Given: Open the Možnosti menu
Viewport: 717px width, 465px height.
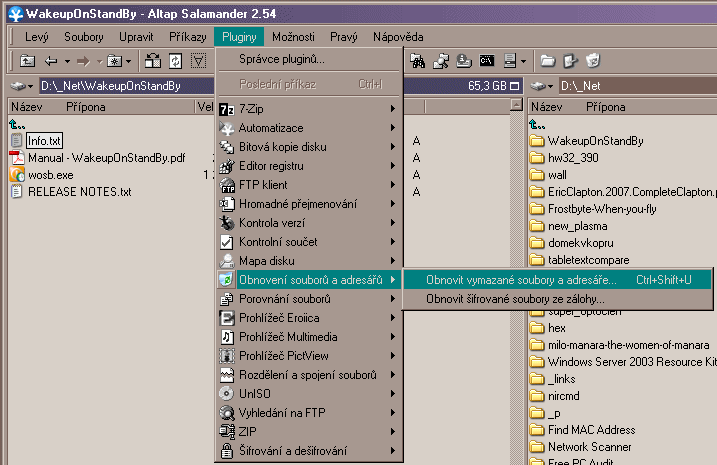Looking at the screenshot, I should (x=293, y=37).
